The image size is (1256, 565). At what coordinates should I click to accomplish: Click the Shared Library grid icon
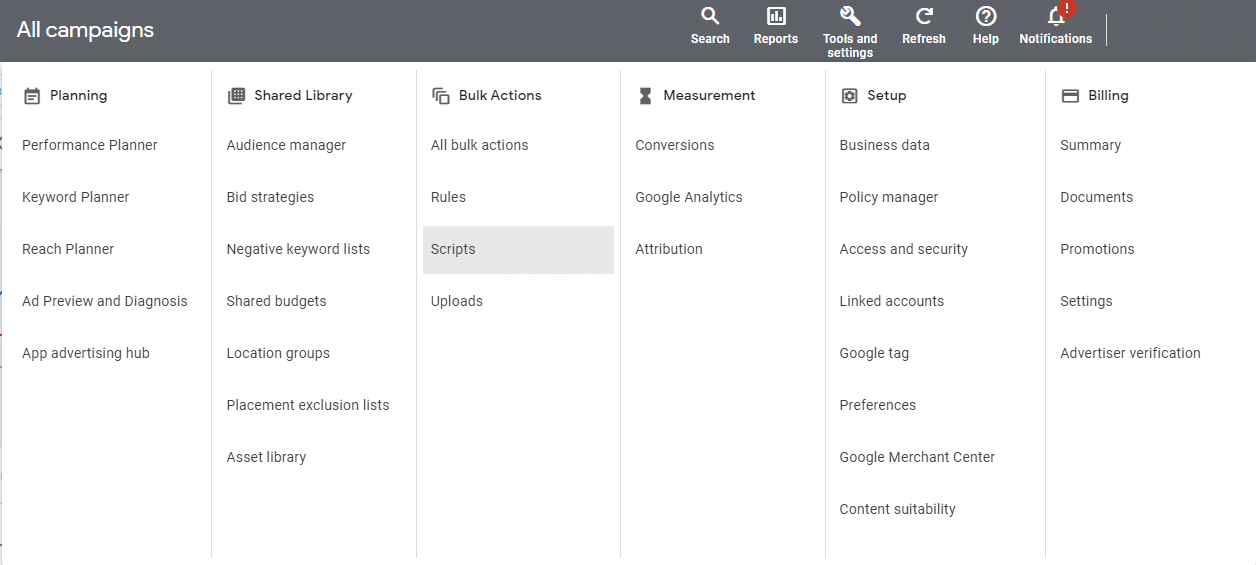pyautogui.click(x=236, y=96)
